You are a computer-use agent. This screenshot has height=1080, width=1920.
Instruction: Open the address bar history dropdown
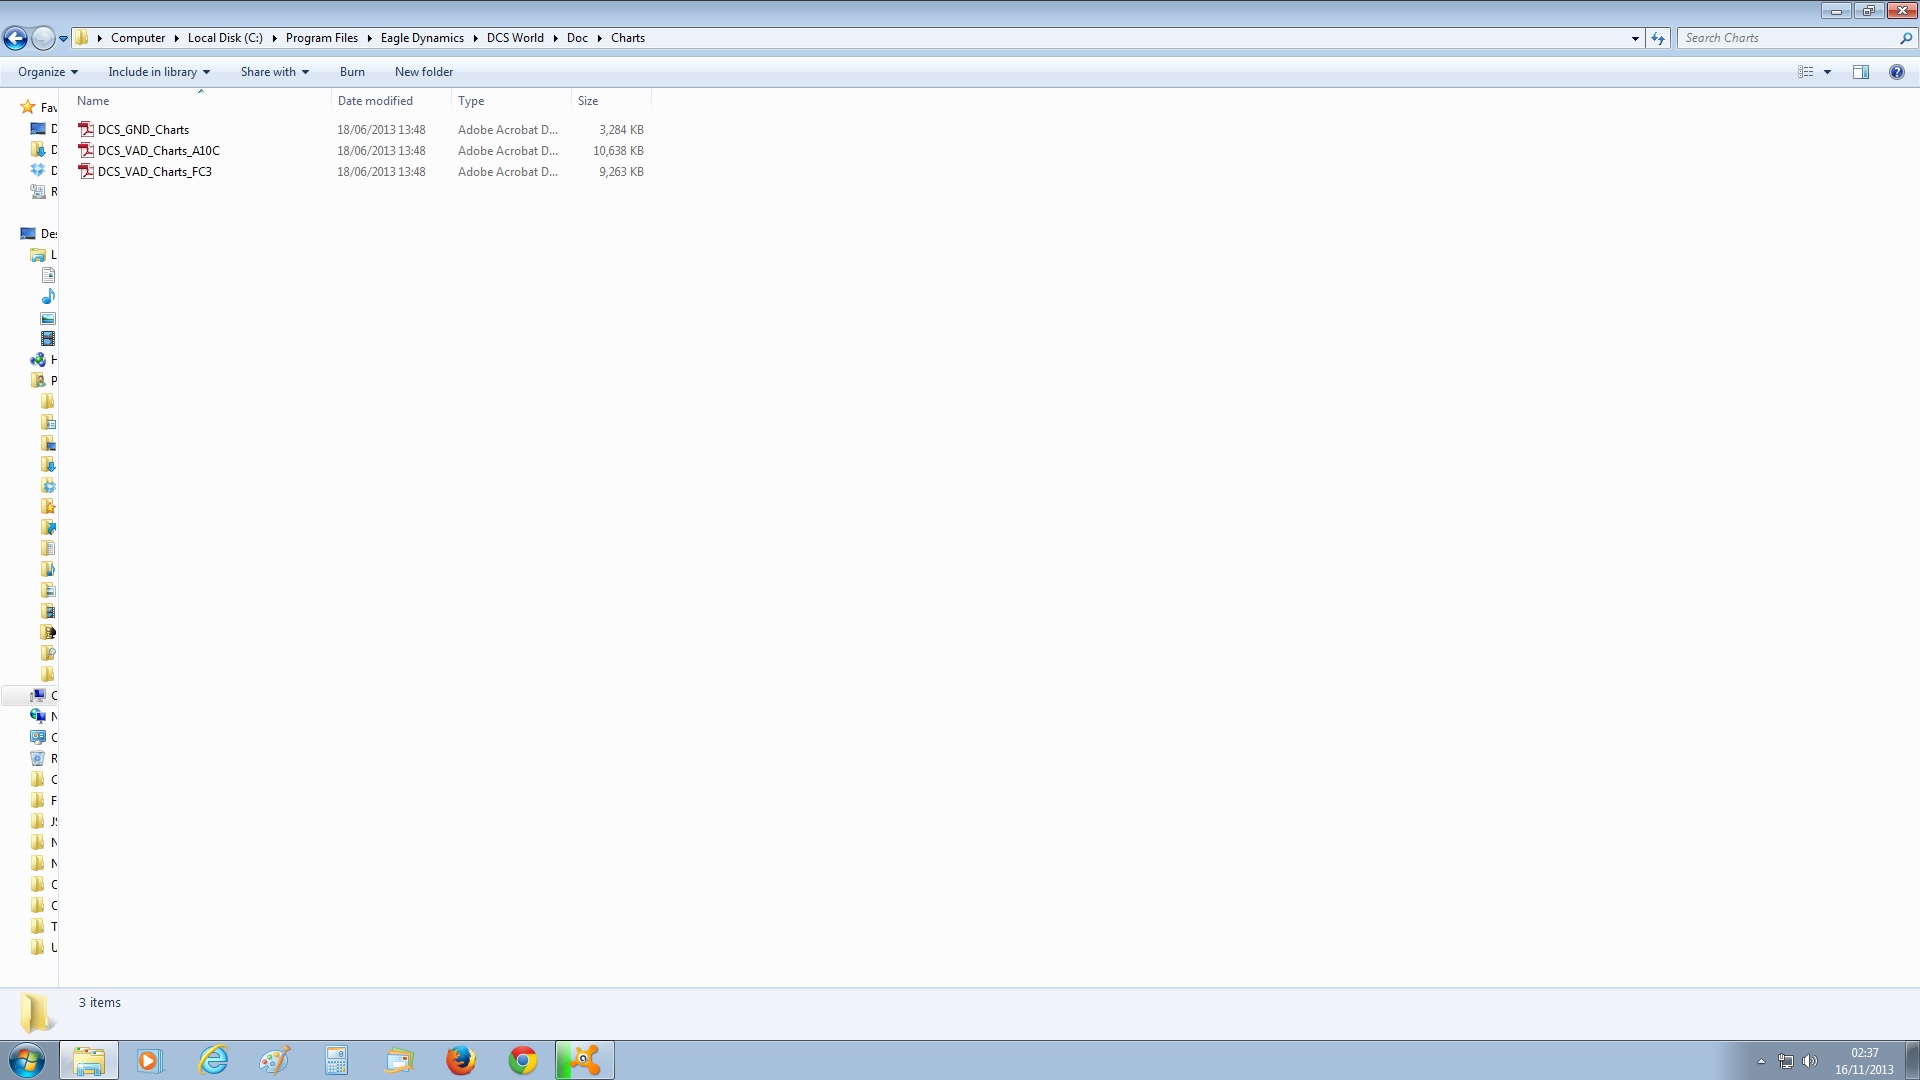pyautogui.click(x=1635, y=38)
